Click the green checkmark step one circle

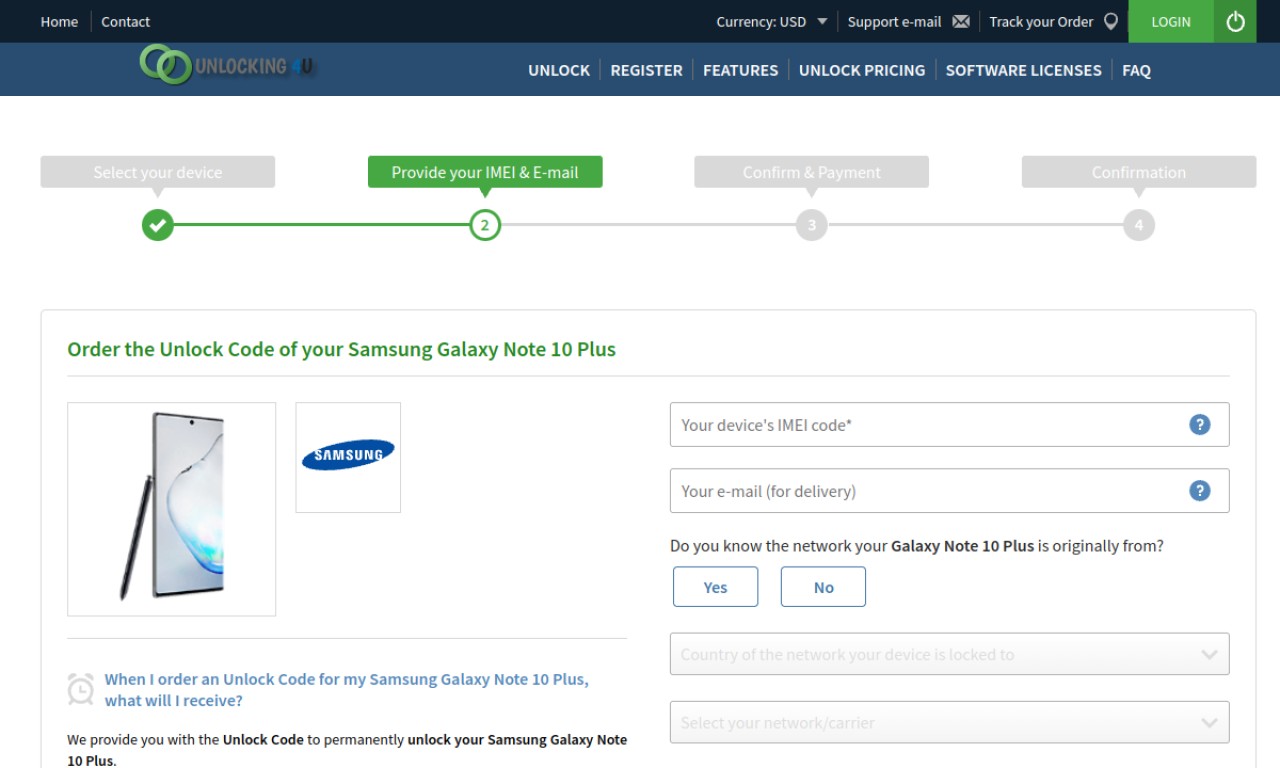click(157, 225)
